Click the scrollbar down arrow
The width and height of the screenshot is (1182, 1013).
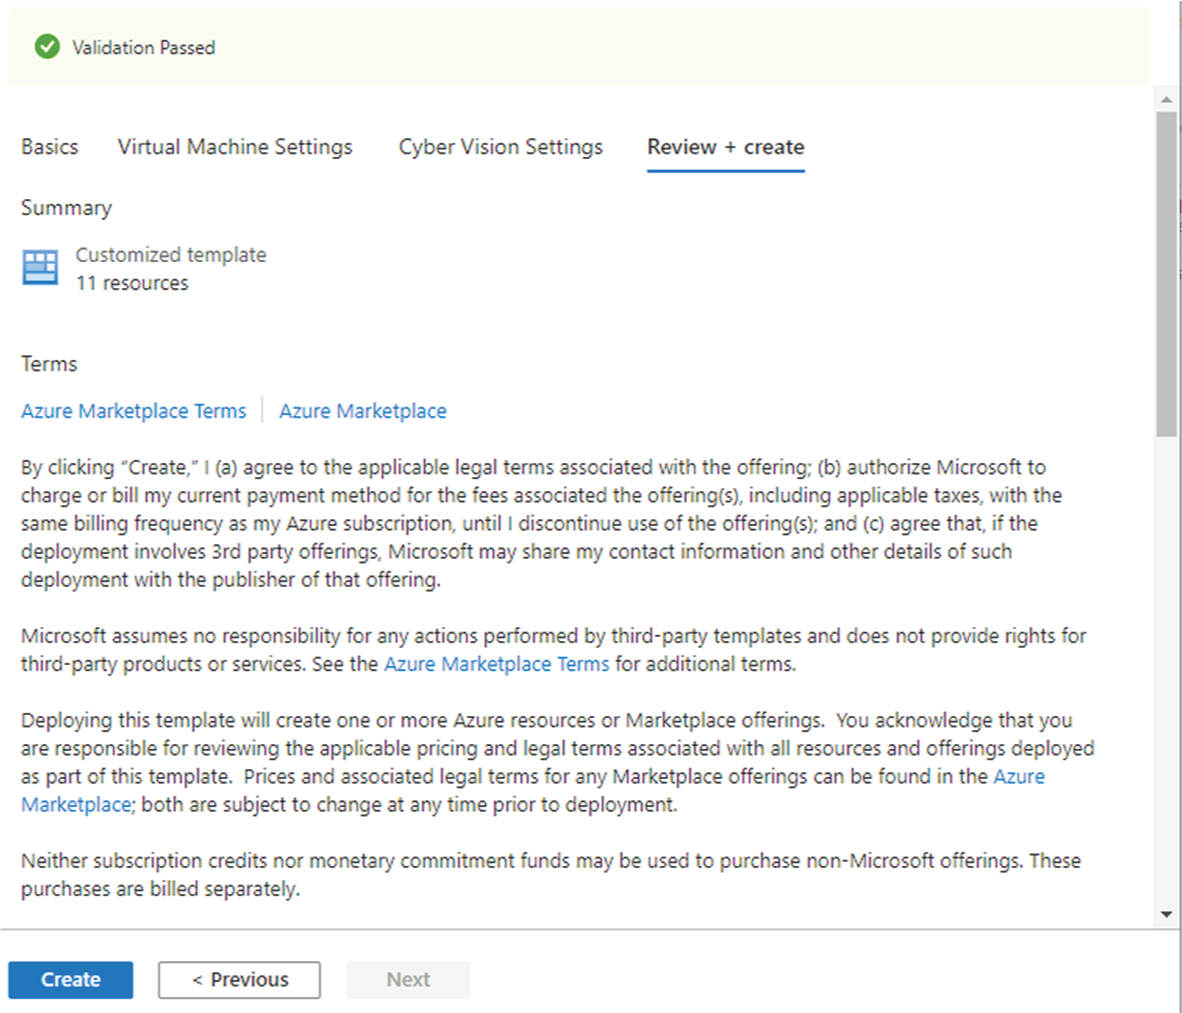[1166, 914]
